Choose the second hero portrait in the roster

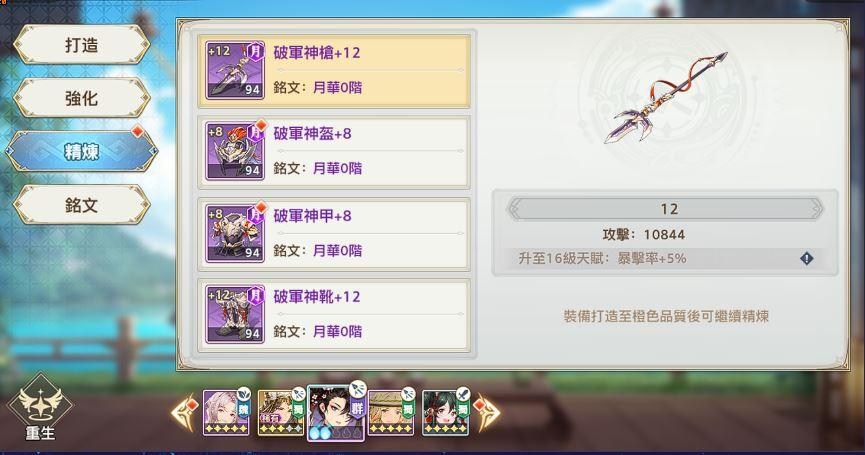tap(281, 412)
